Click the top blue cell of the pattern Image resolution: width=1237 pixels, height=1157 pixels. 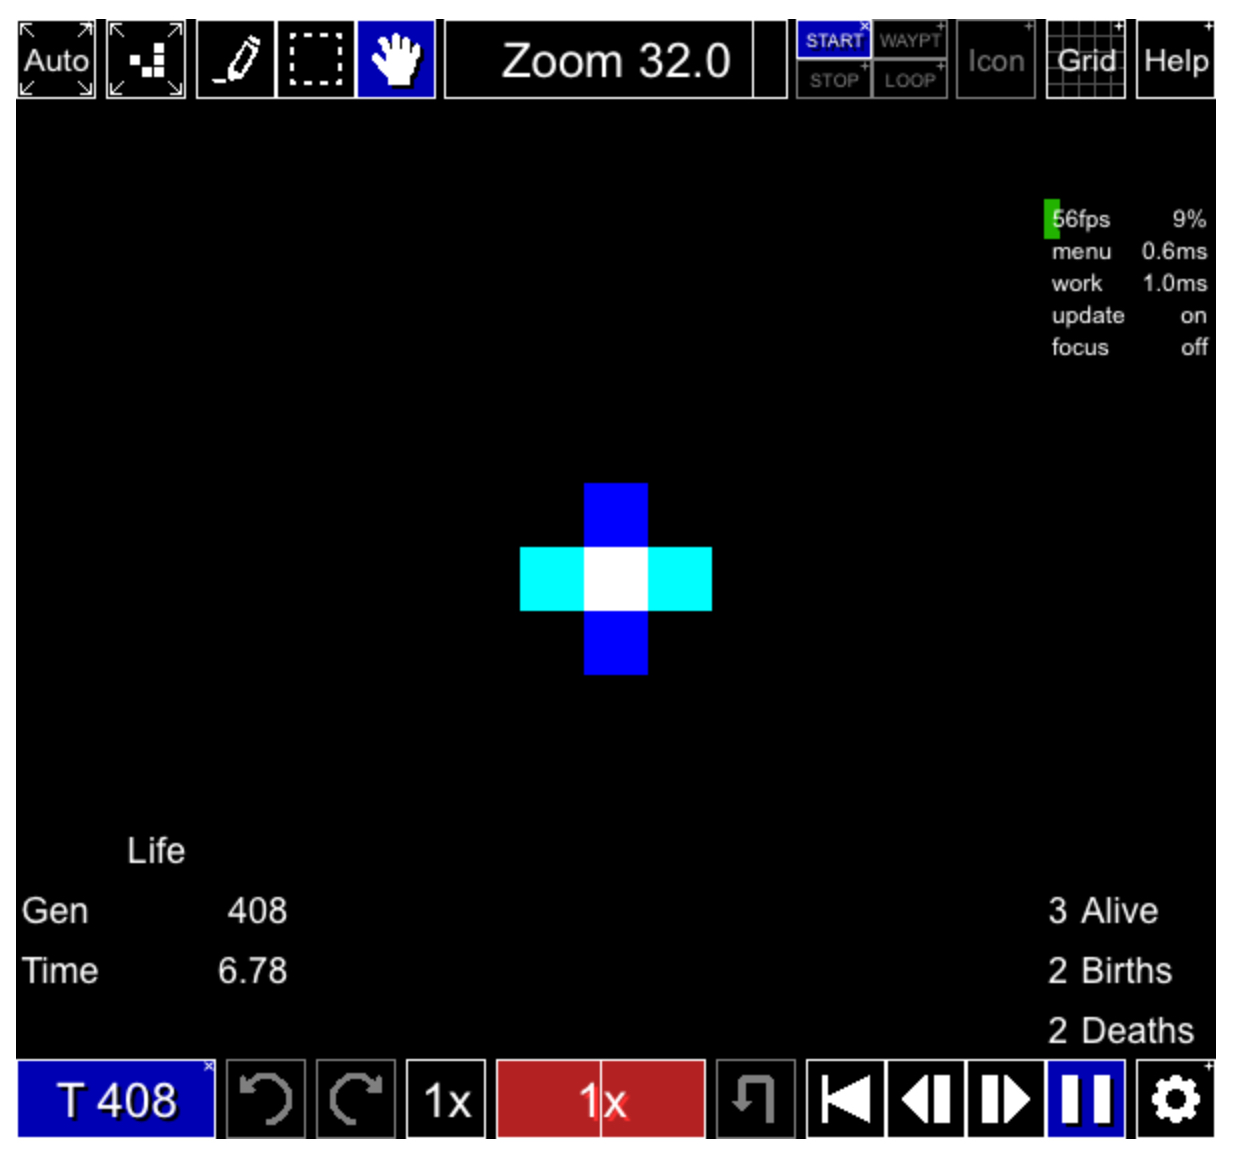[616, 515]
